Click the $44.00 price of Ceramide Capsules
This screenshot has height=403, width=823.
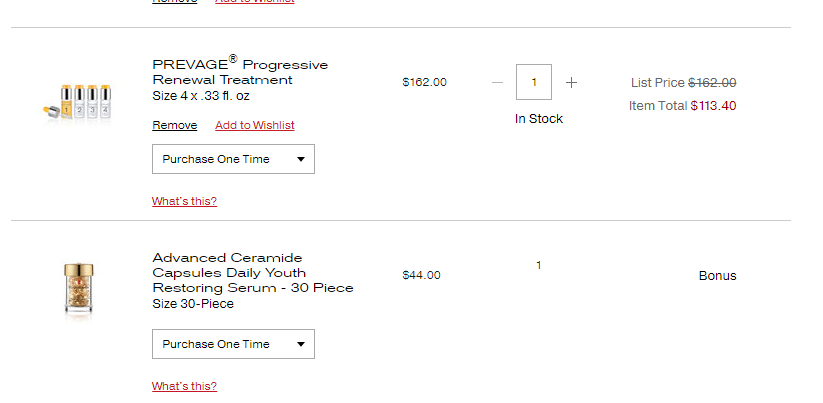[x=421, y=275]
